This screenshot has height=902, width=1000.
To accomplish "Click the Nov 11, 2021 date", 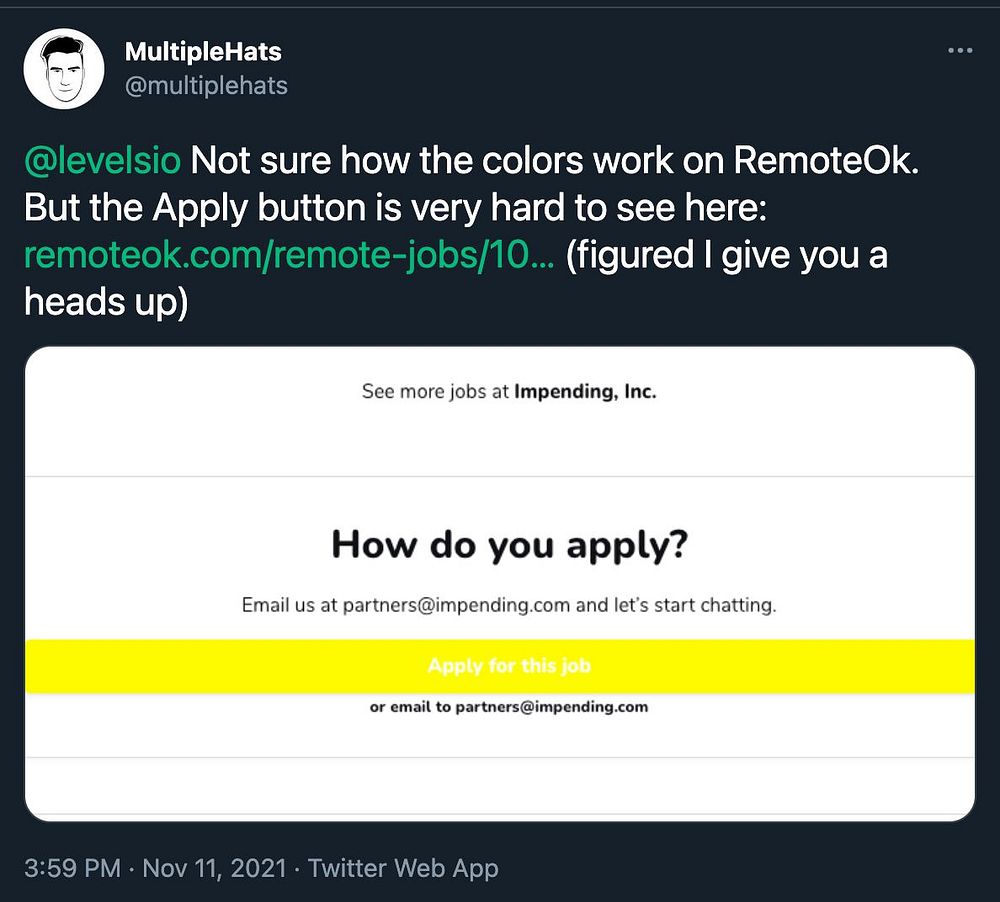I will click(x=214, y=868).
